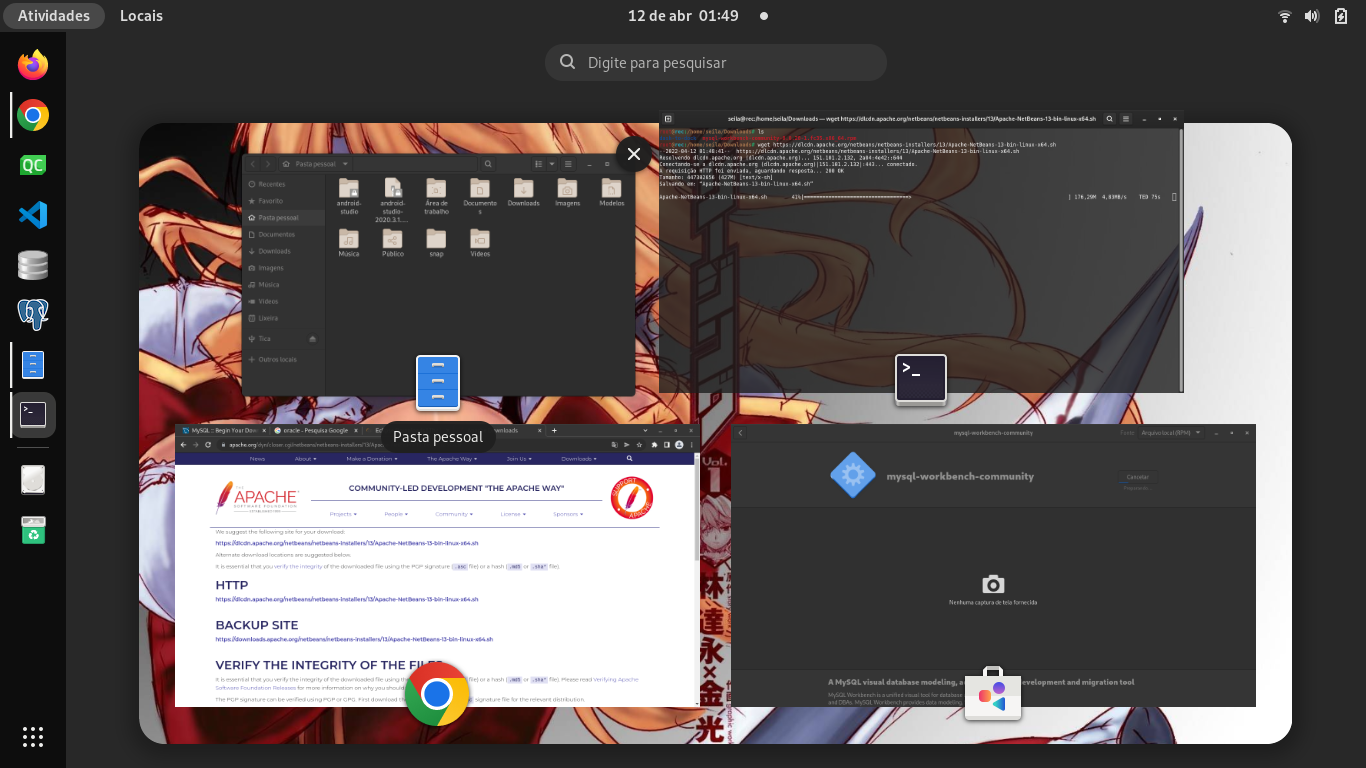Open Visual Studio Code from the dock
This screenshot has width=1366, height=768.
(x=33, y=215)
